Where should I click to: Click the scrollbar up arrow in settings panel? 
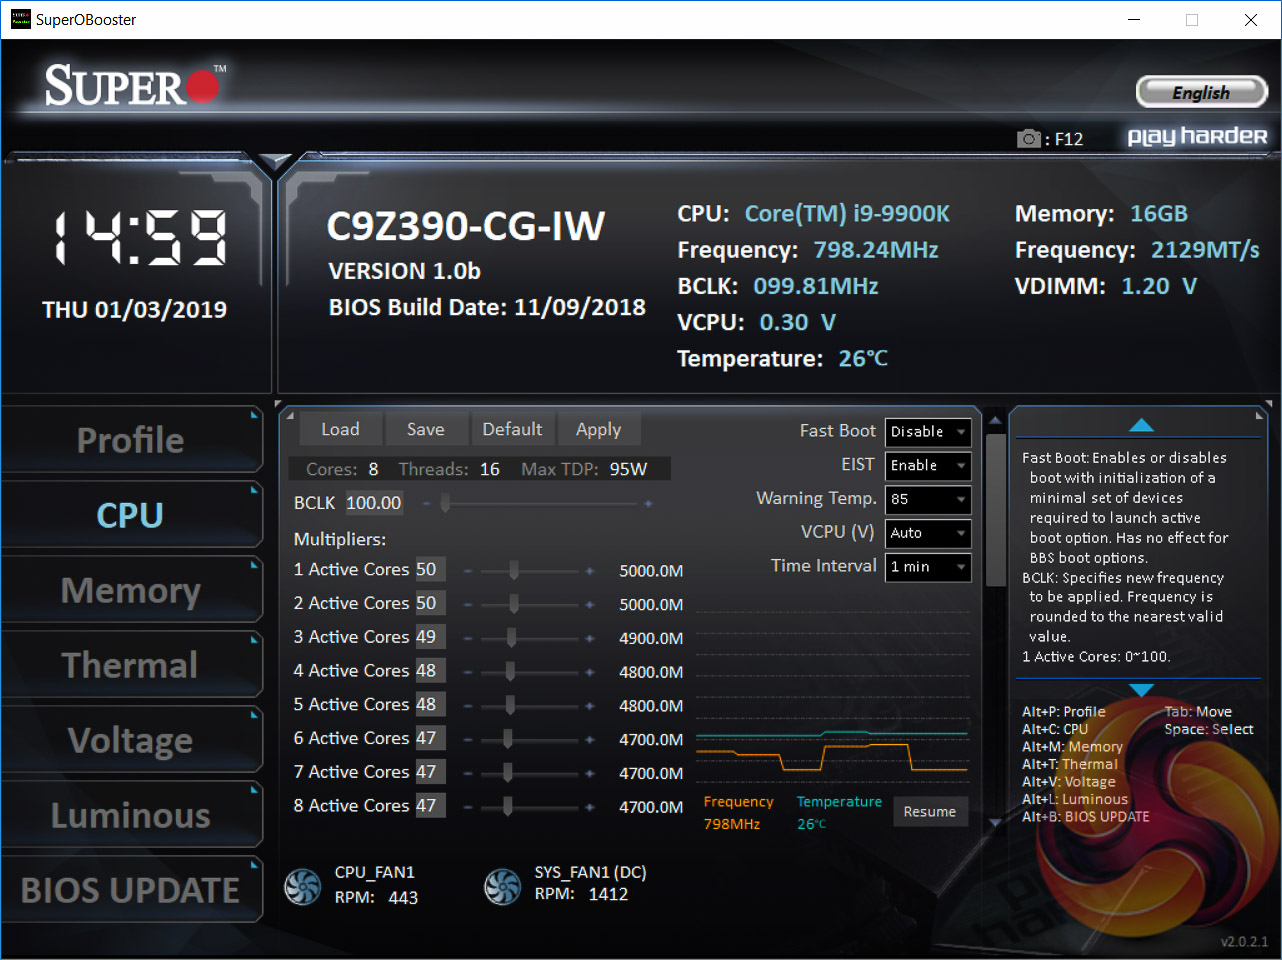point(995,420)
